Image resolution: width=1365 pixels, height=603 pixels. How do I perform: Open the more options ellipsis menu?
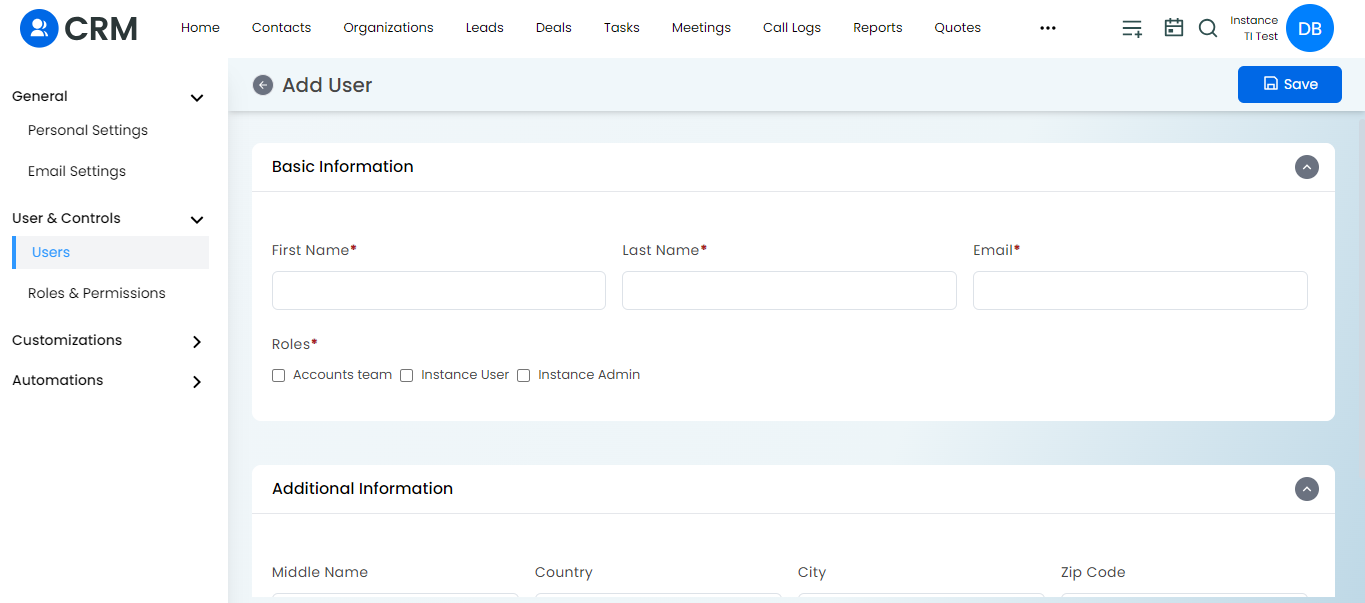(x=1048, y=28)
